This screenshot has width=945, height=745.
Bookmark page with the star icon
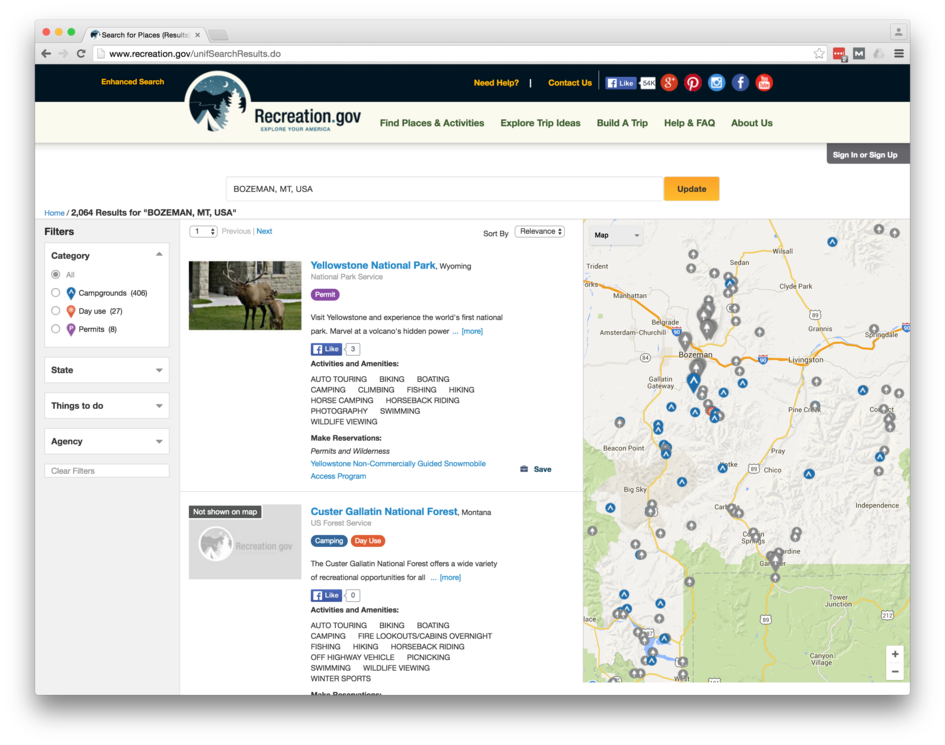(819, 54)
